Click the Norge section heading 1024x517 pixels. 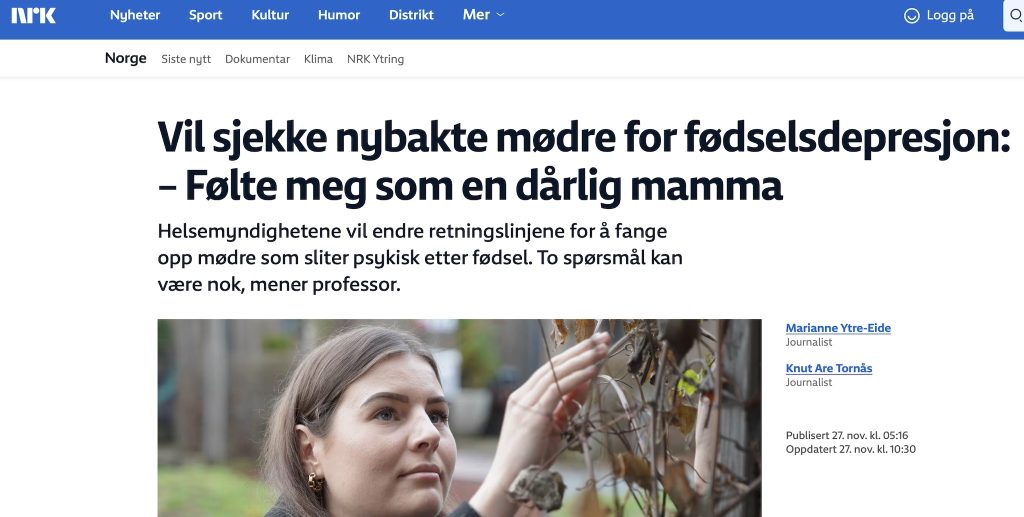click(x=126, y=58)
